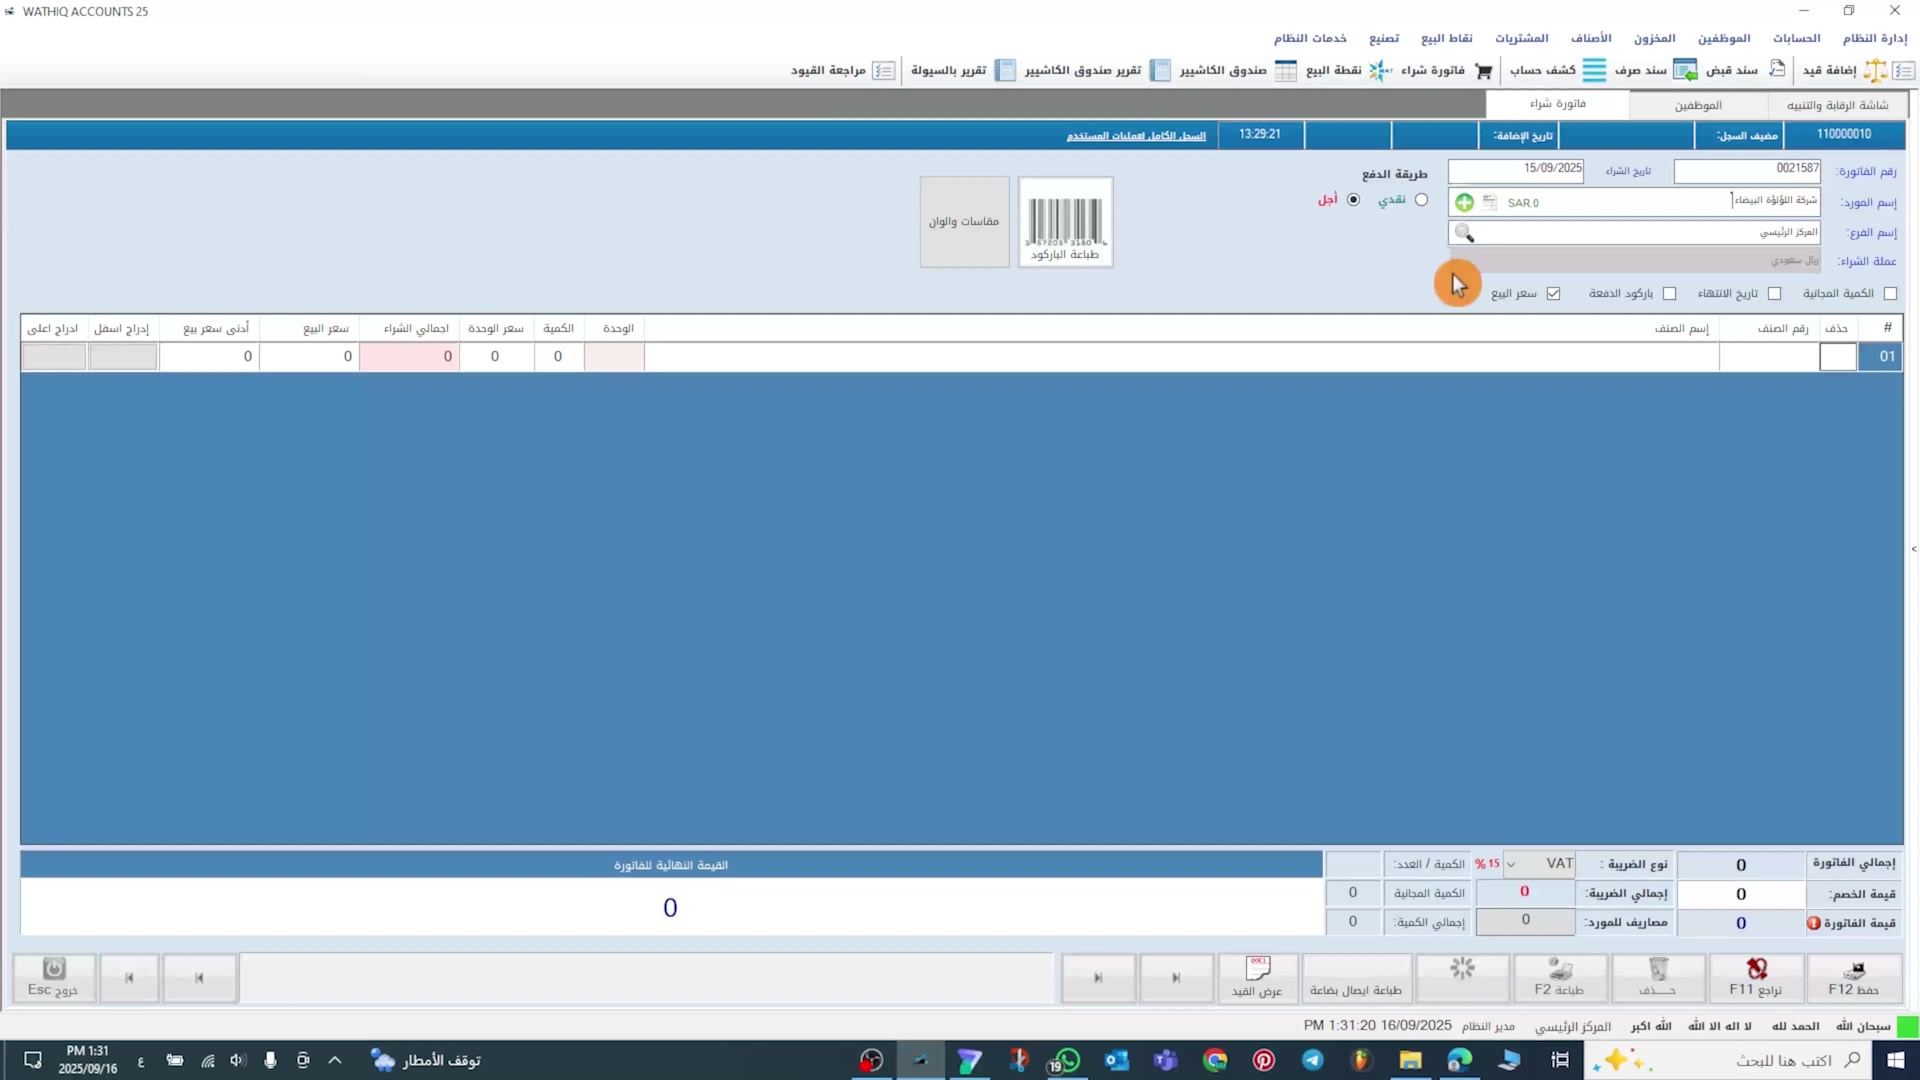Open the المشتريات menu
The height and width of the screenshot is (1080, 1920).
1521,38
